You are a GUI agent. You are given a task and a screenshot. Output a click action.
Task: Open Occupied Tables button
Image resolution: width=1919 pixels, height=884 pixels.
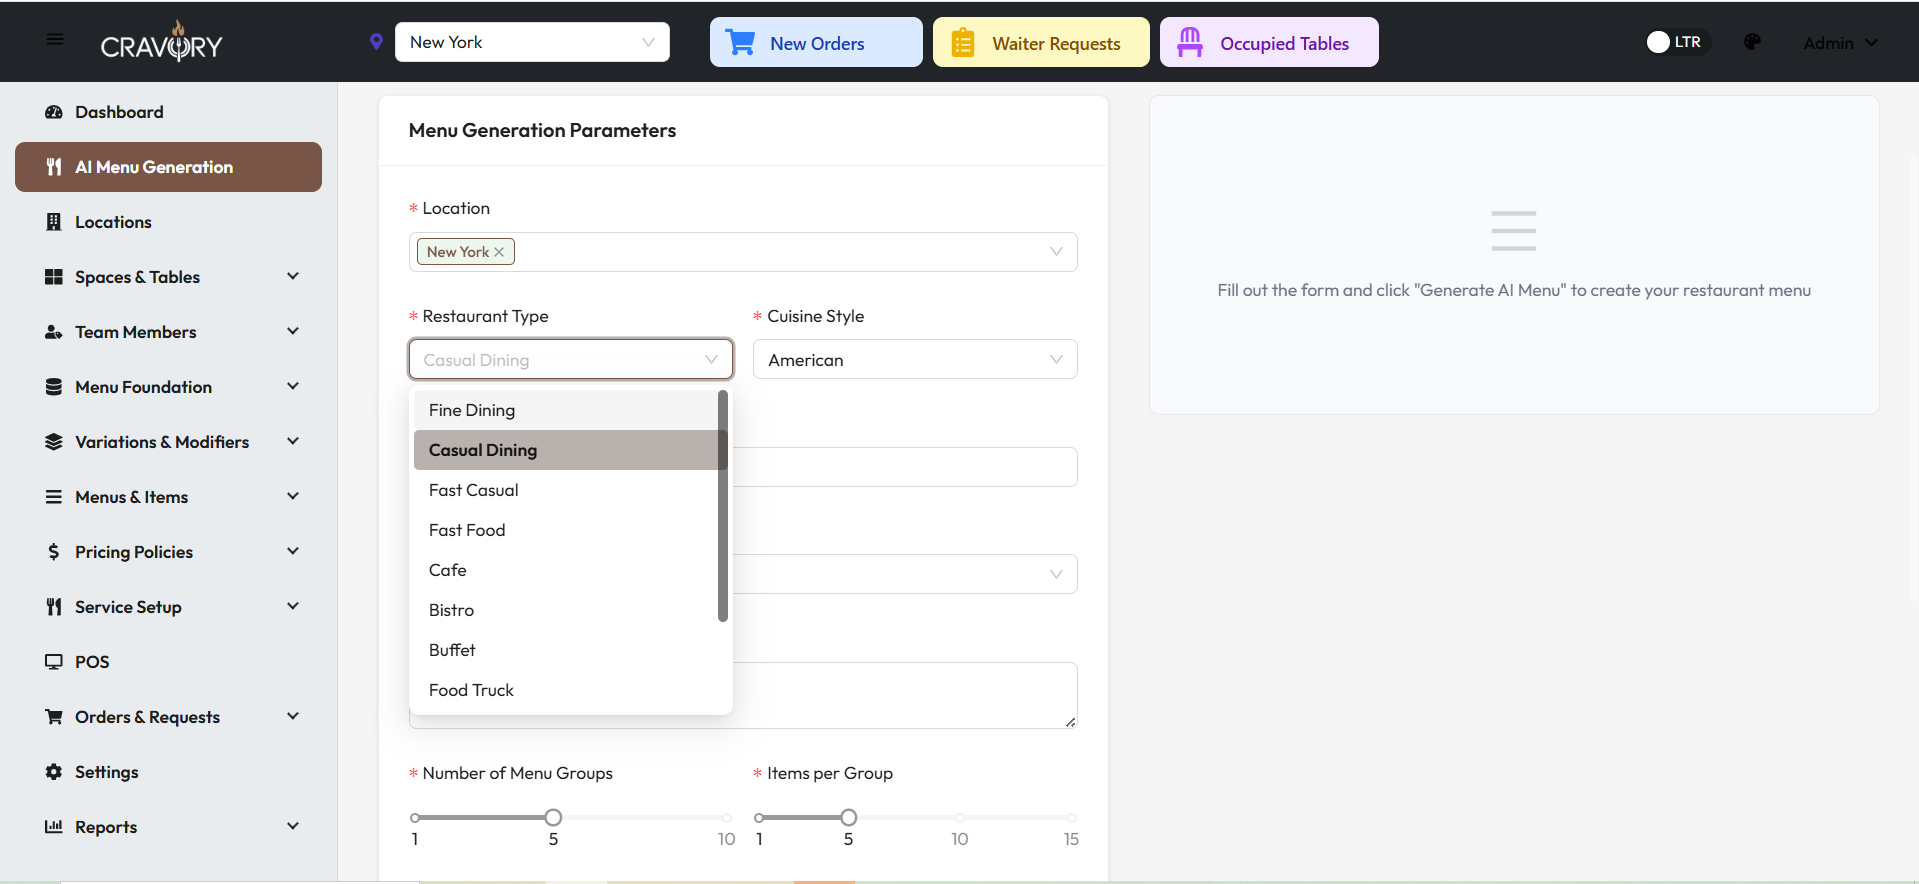1269,42
